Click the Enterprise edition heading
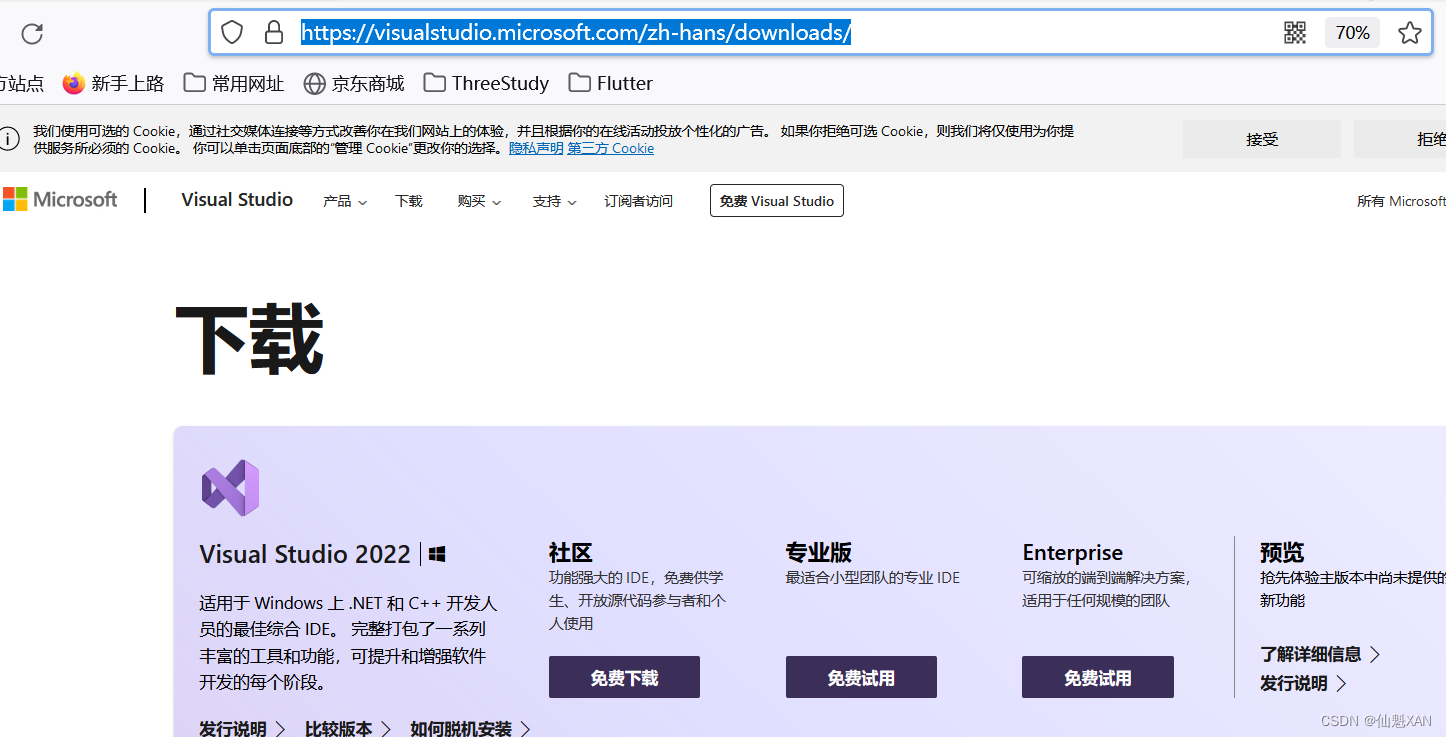The image size is (1446, 737). click(x=1072, y=552)
